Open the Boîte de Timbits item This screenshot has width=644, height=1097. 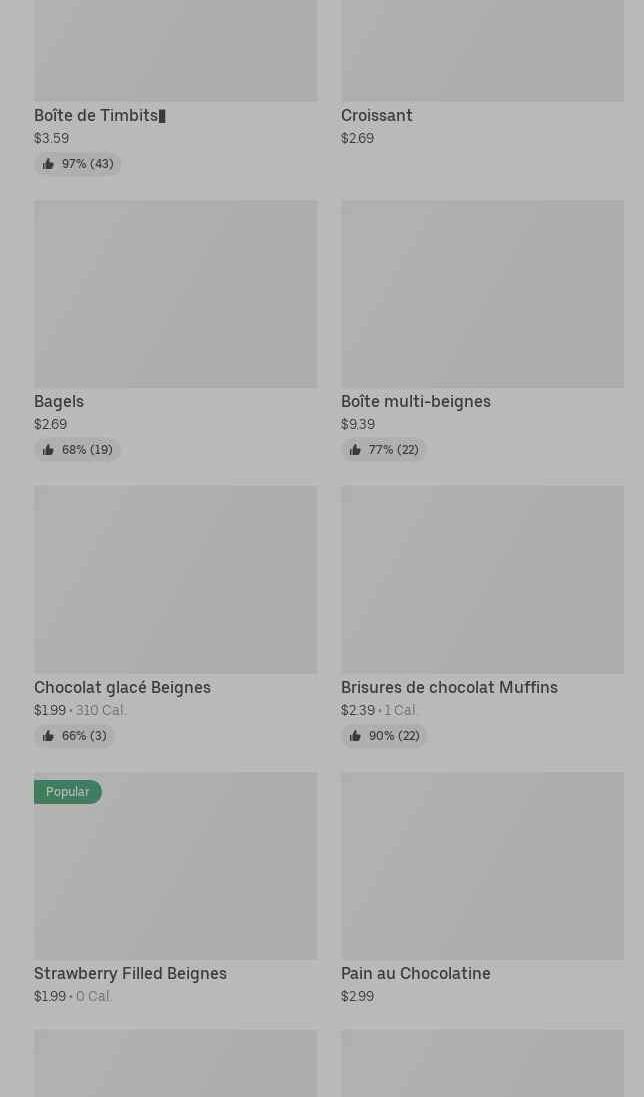click(x=99, y=116)
